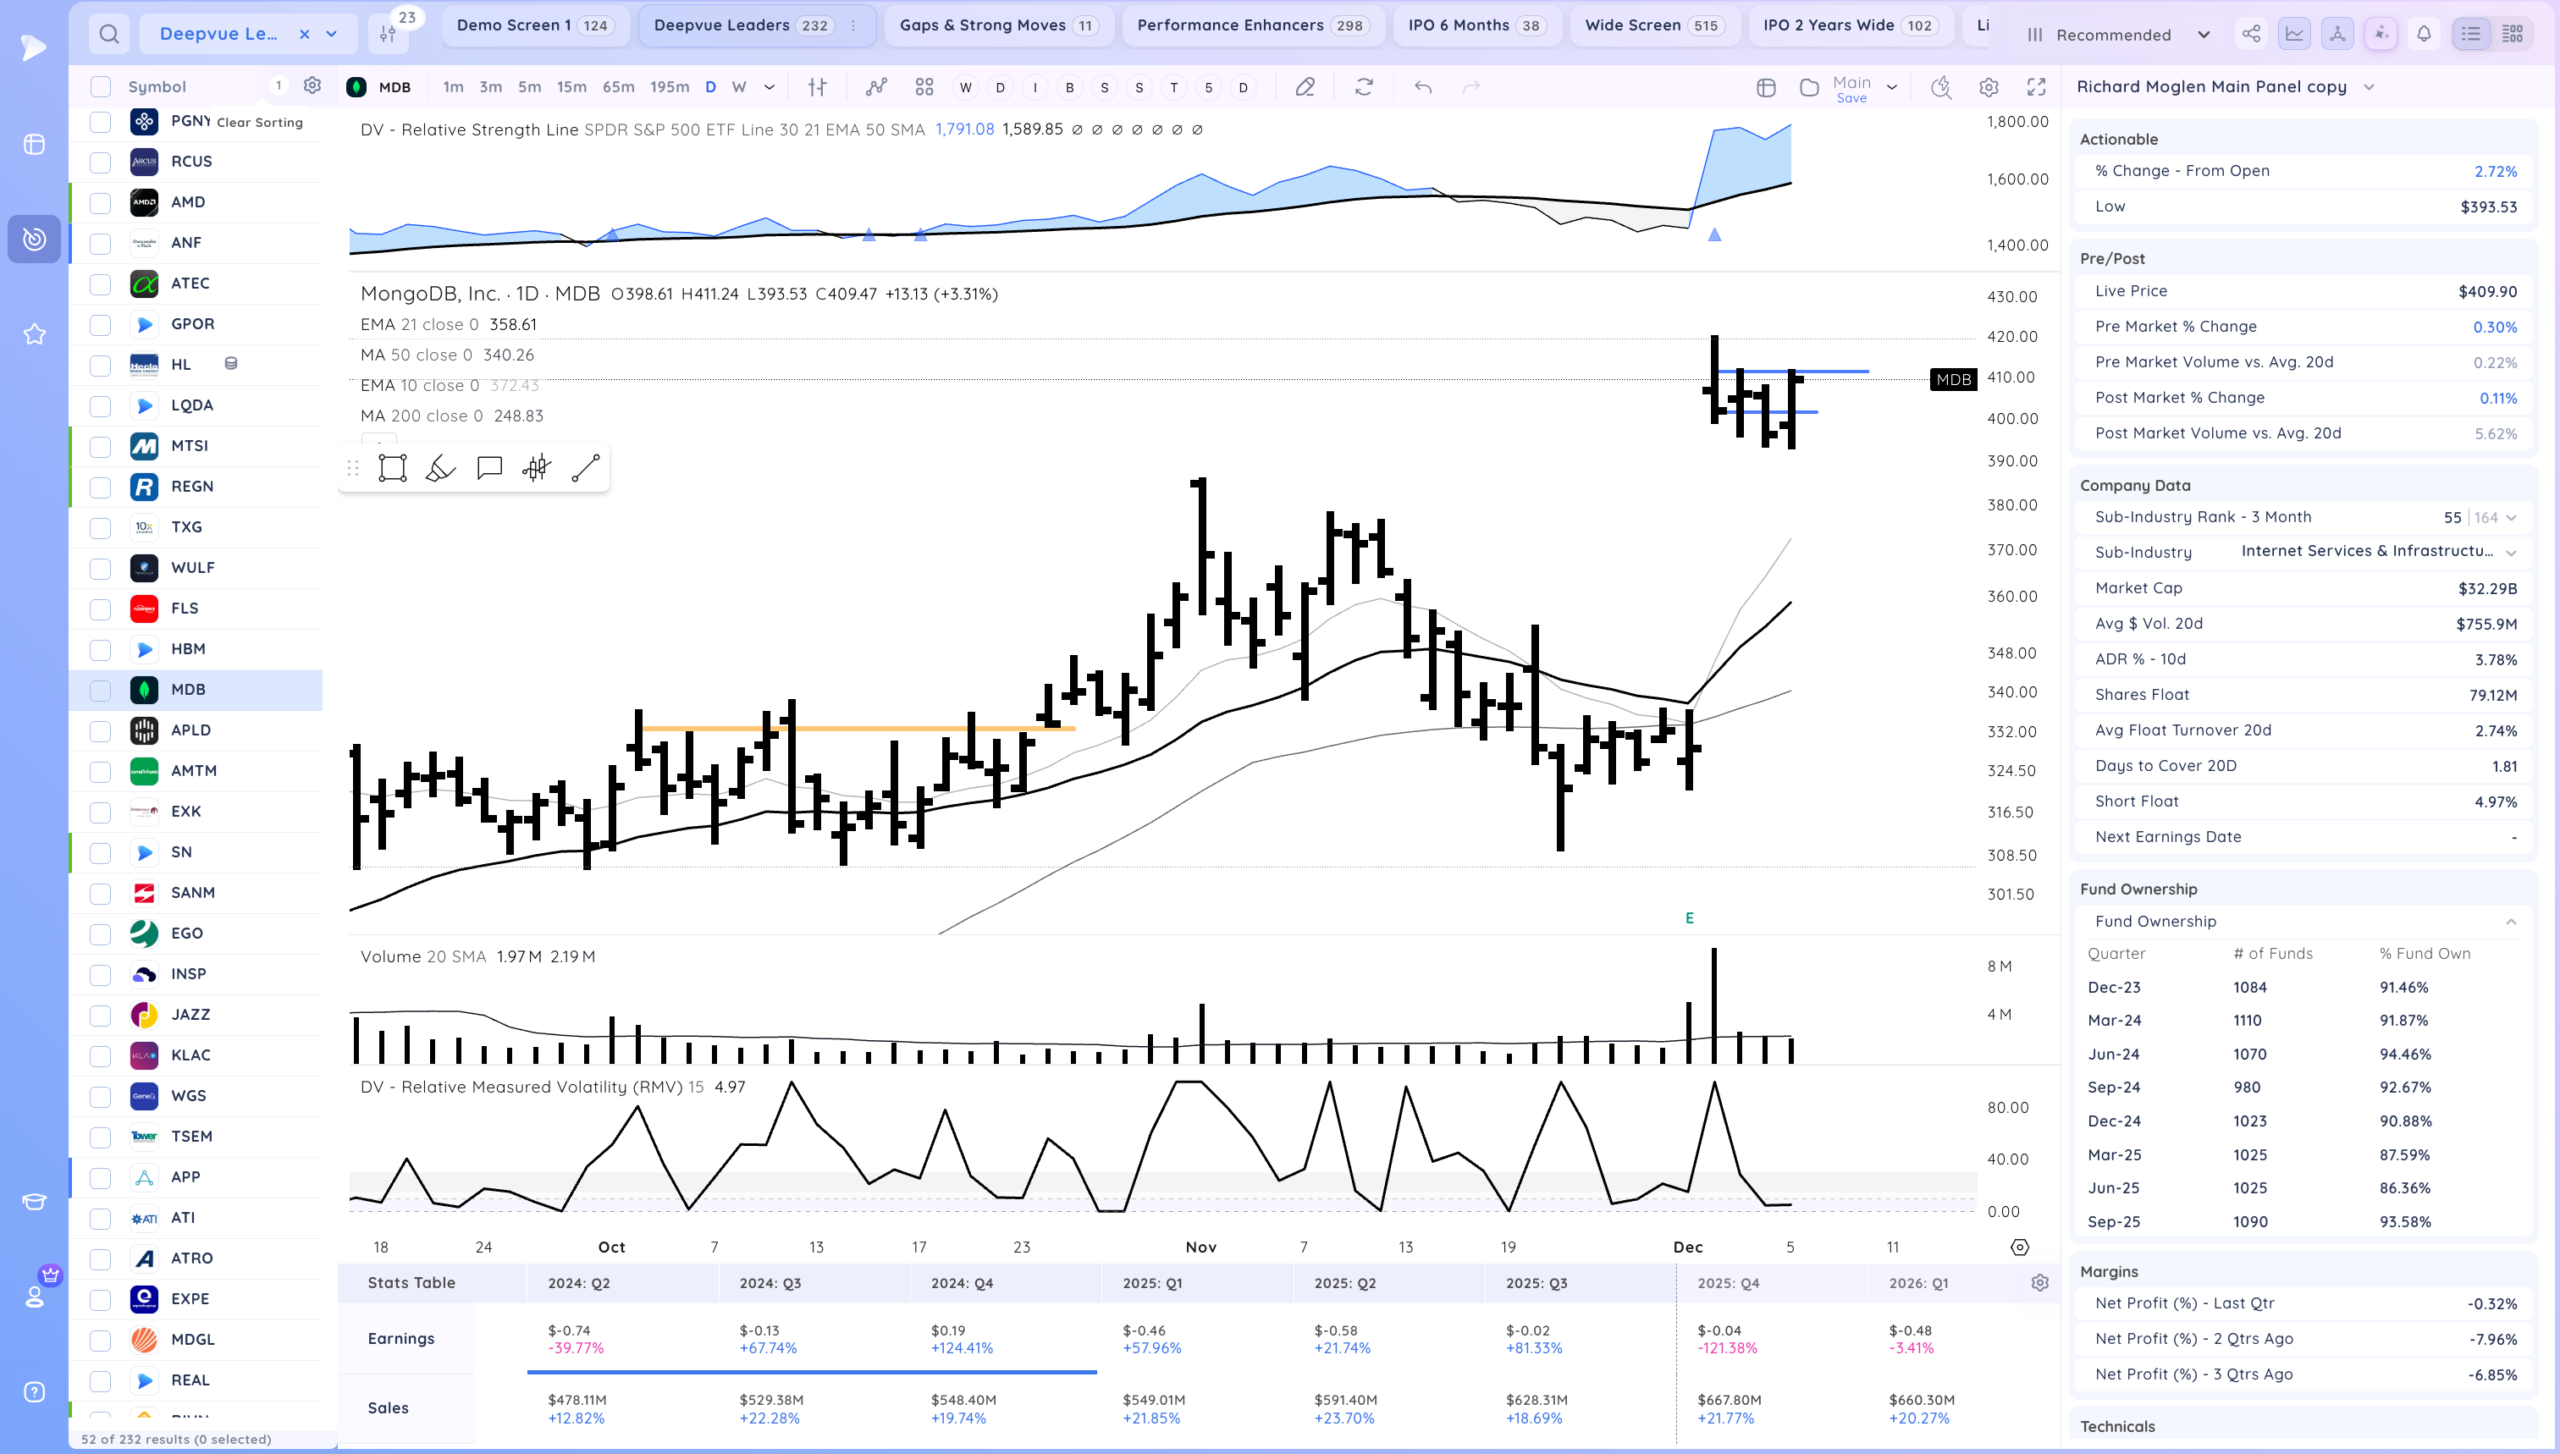The height and width of the screenshot is (1454, 2560).
Task: Toggle the select-all Symbol checkbox
Action: [x=100, y=87]
